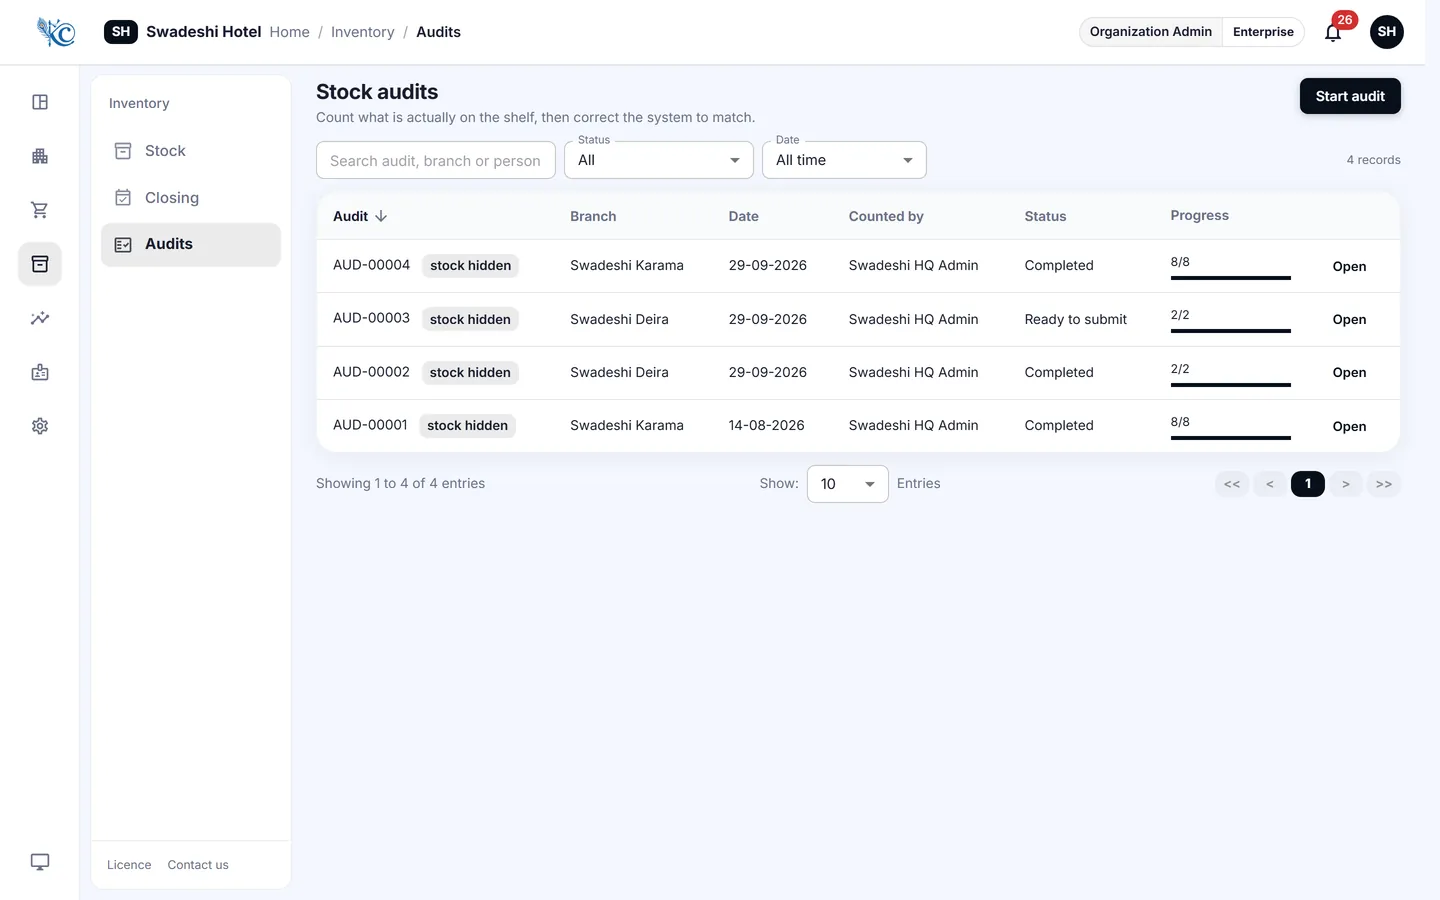Image resolution: width=1440 pixels, height=900 pixels.
Task: Go to Inventory breadcrumb
Action: coord(363,32)
